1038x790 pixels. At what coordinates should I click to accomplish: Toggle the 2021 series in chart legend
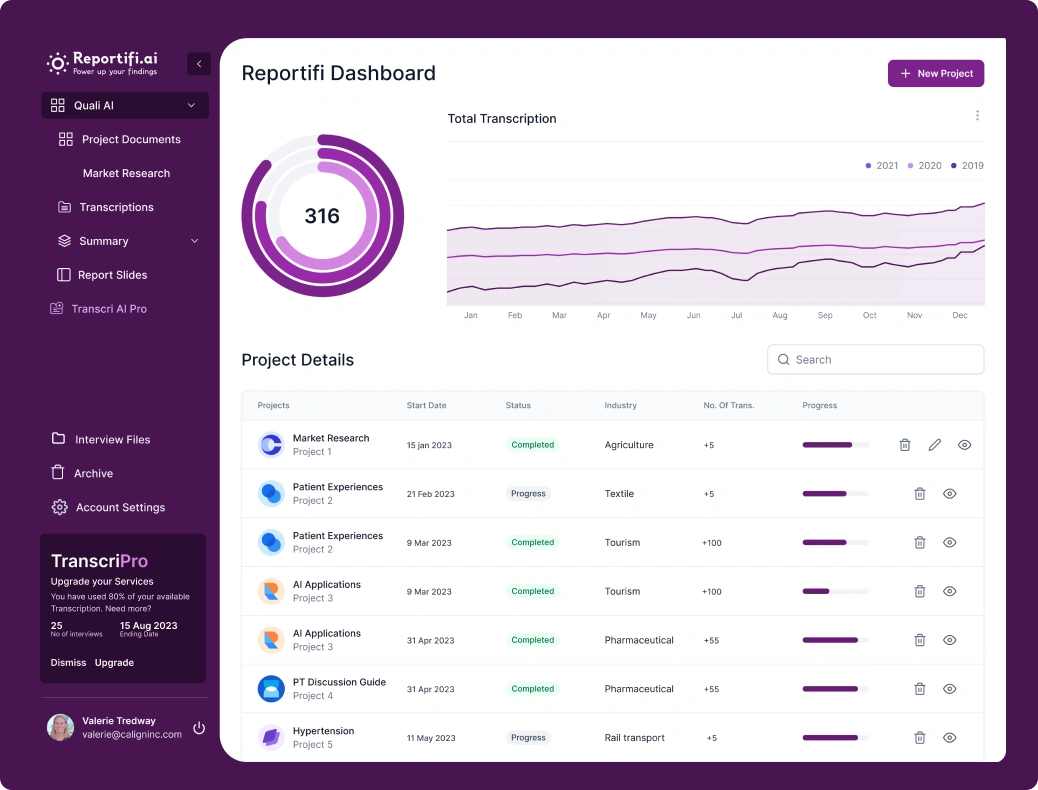[x=882, y=166]
